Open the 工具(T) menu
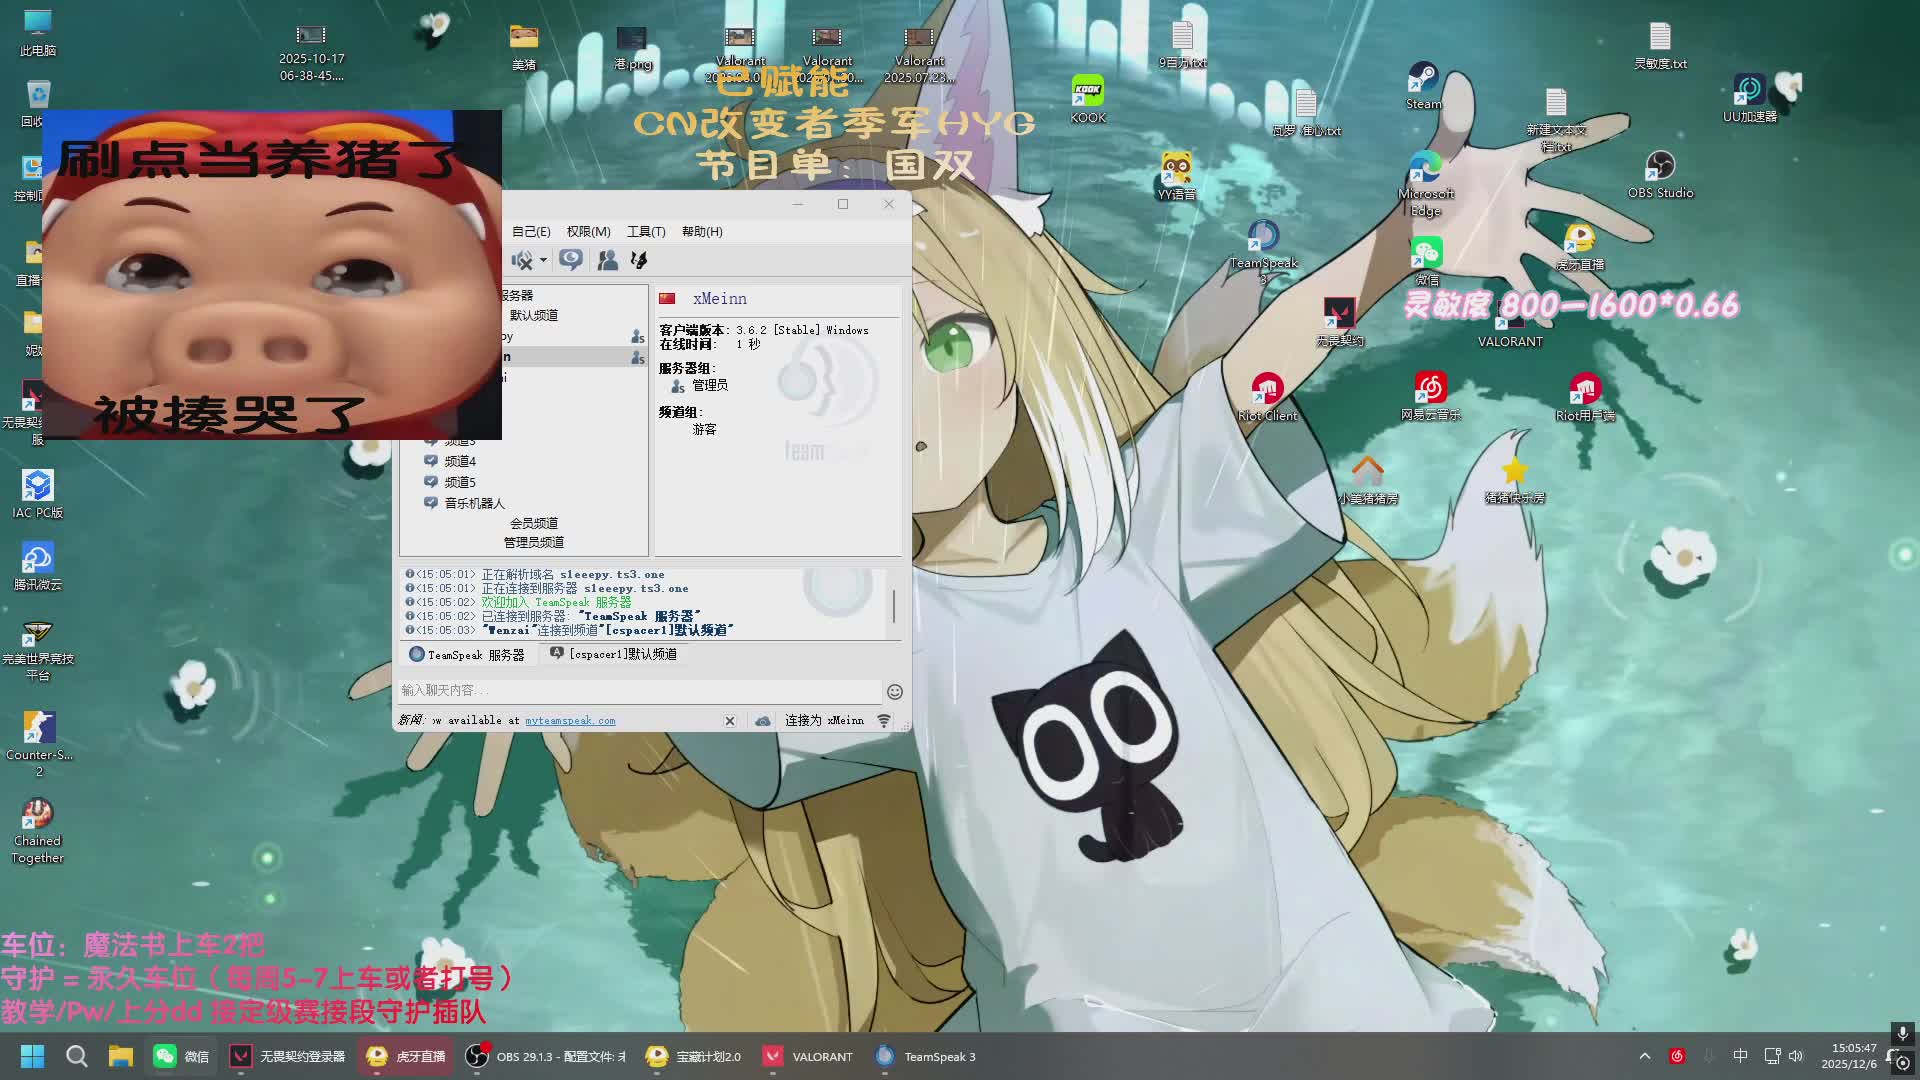 pyautogui.click(x=646, y=232)
